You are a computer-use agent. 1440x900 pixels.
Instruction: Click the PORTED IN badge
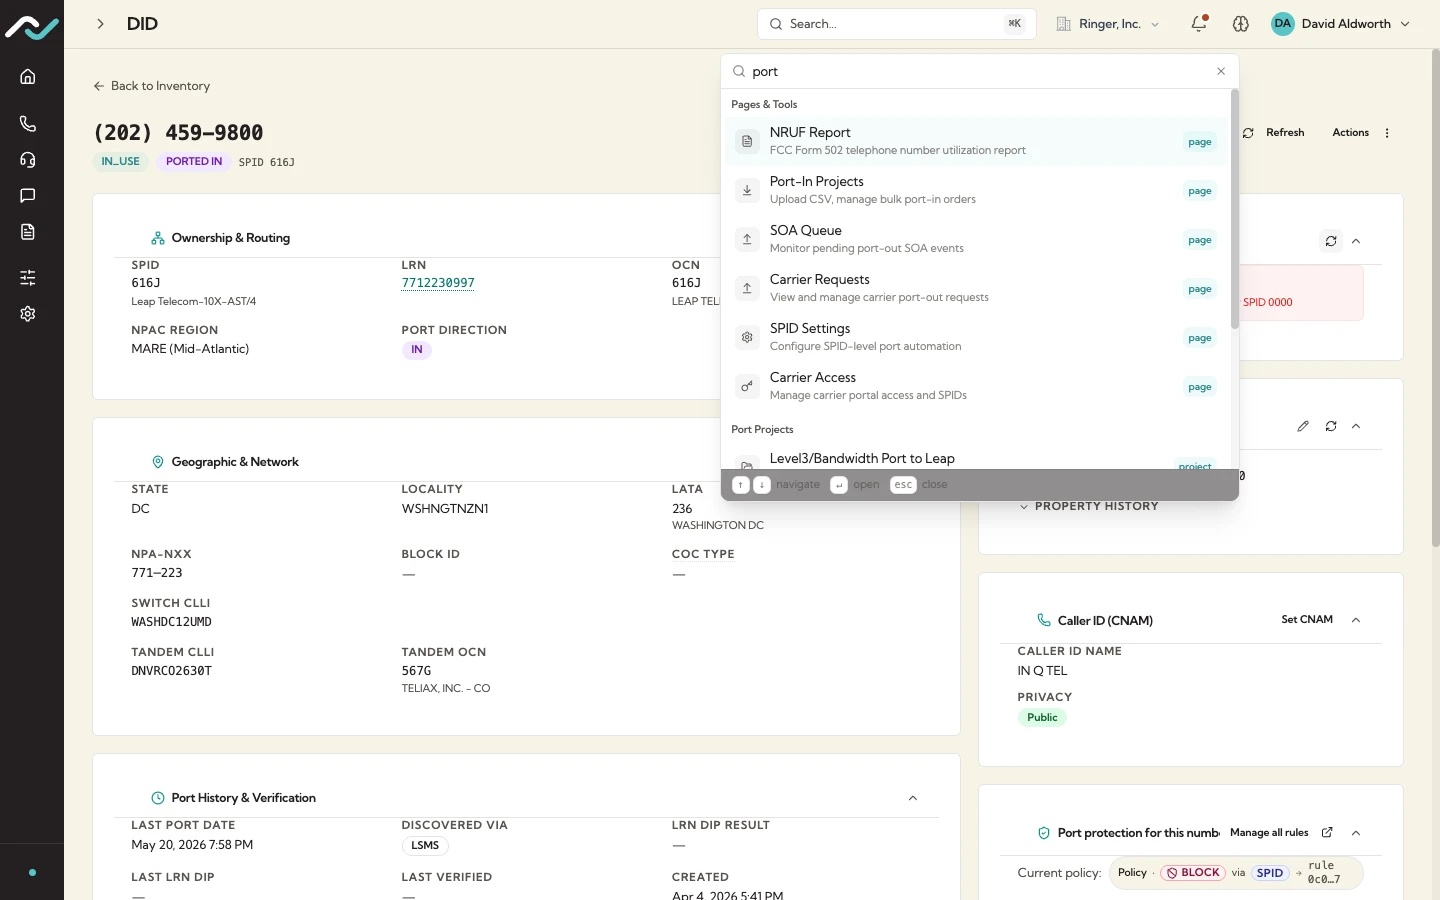point(194,161)
